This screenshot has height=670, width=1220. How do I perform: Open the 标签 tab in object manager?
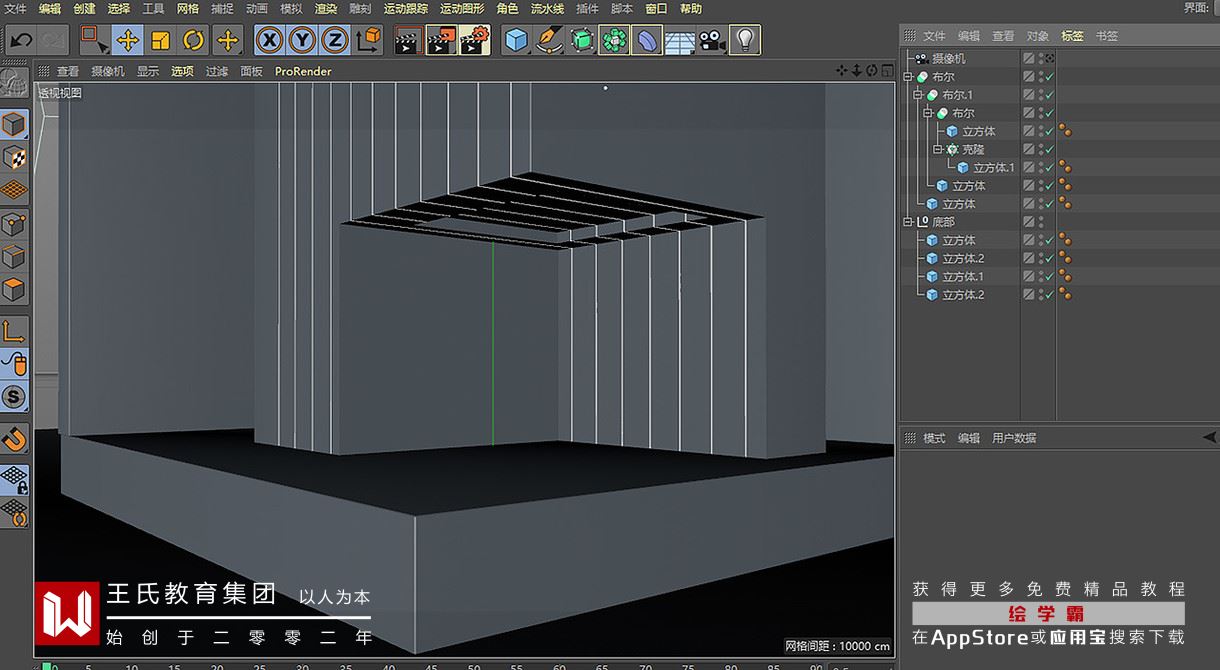[x=1072, y=36]
